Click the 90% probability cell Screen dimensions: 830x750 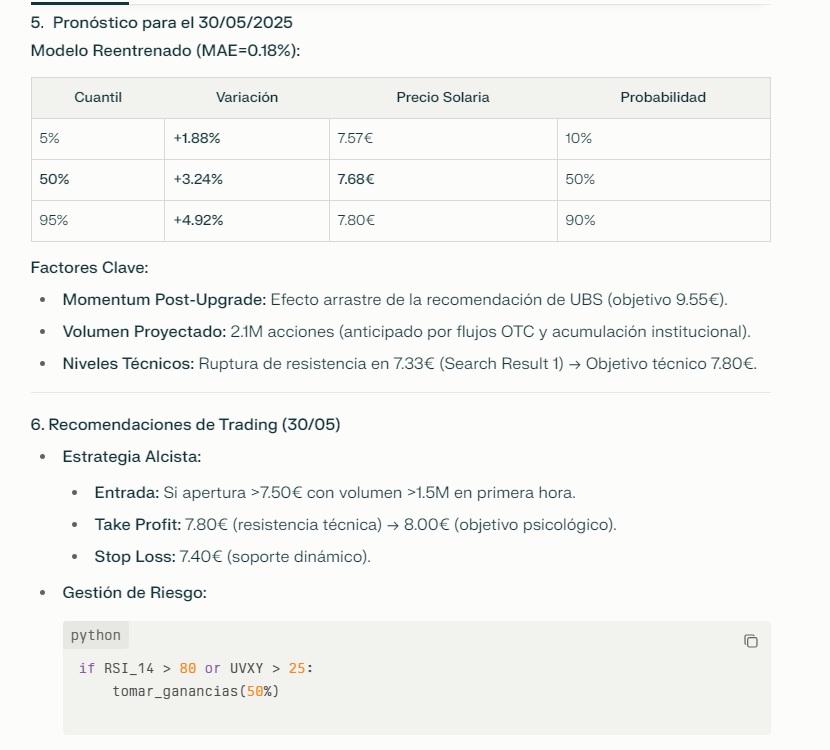coord(664,221)
